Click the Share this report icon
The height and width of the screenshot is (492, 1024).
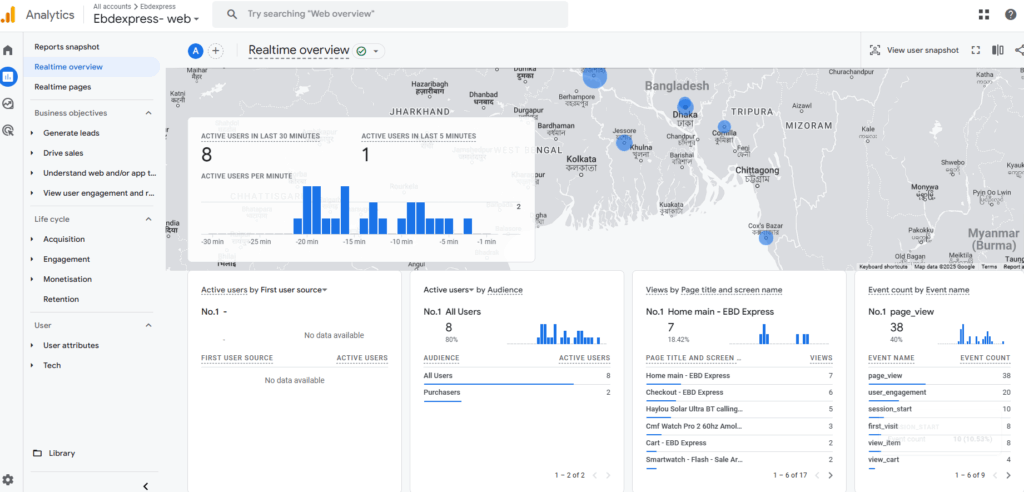(x=1018, y=50)
